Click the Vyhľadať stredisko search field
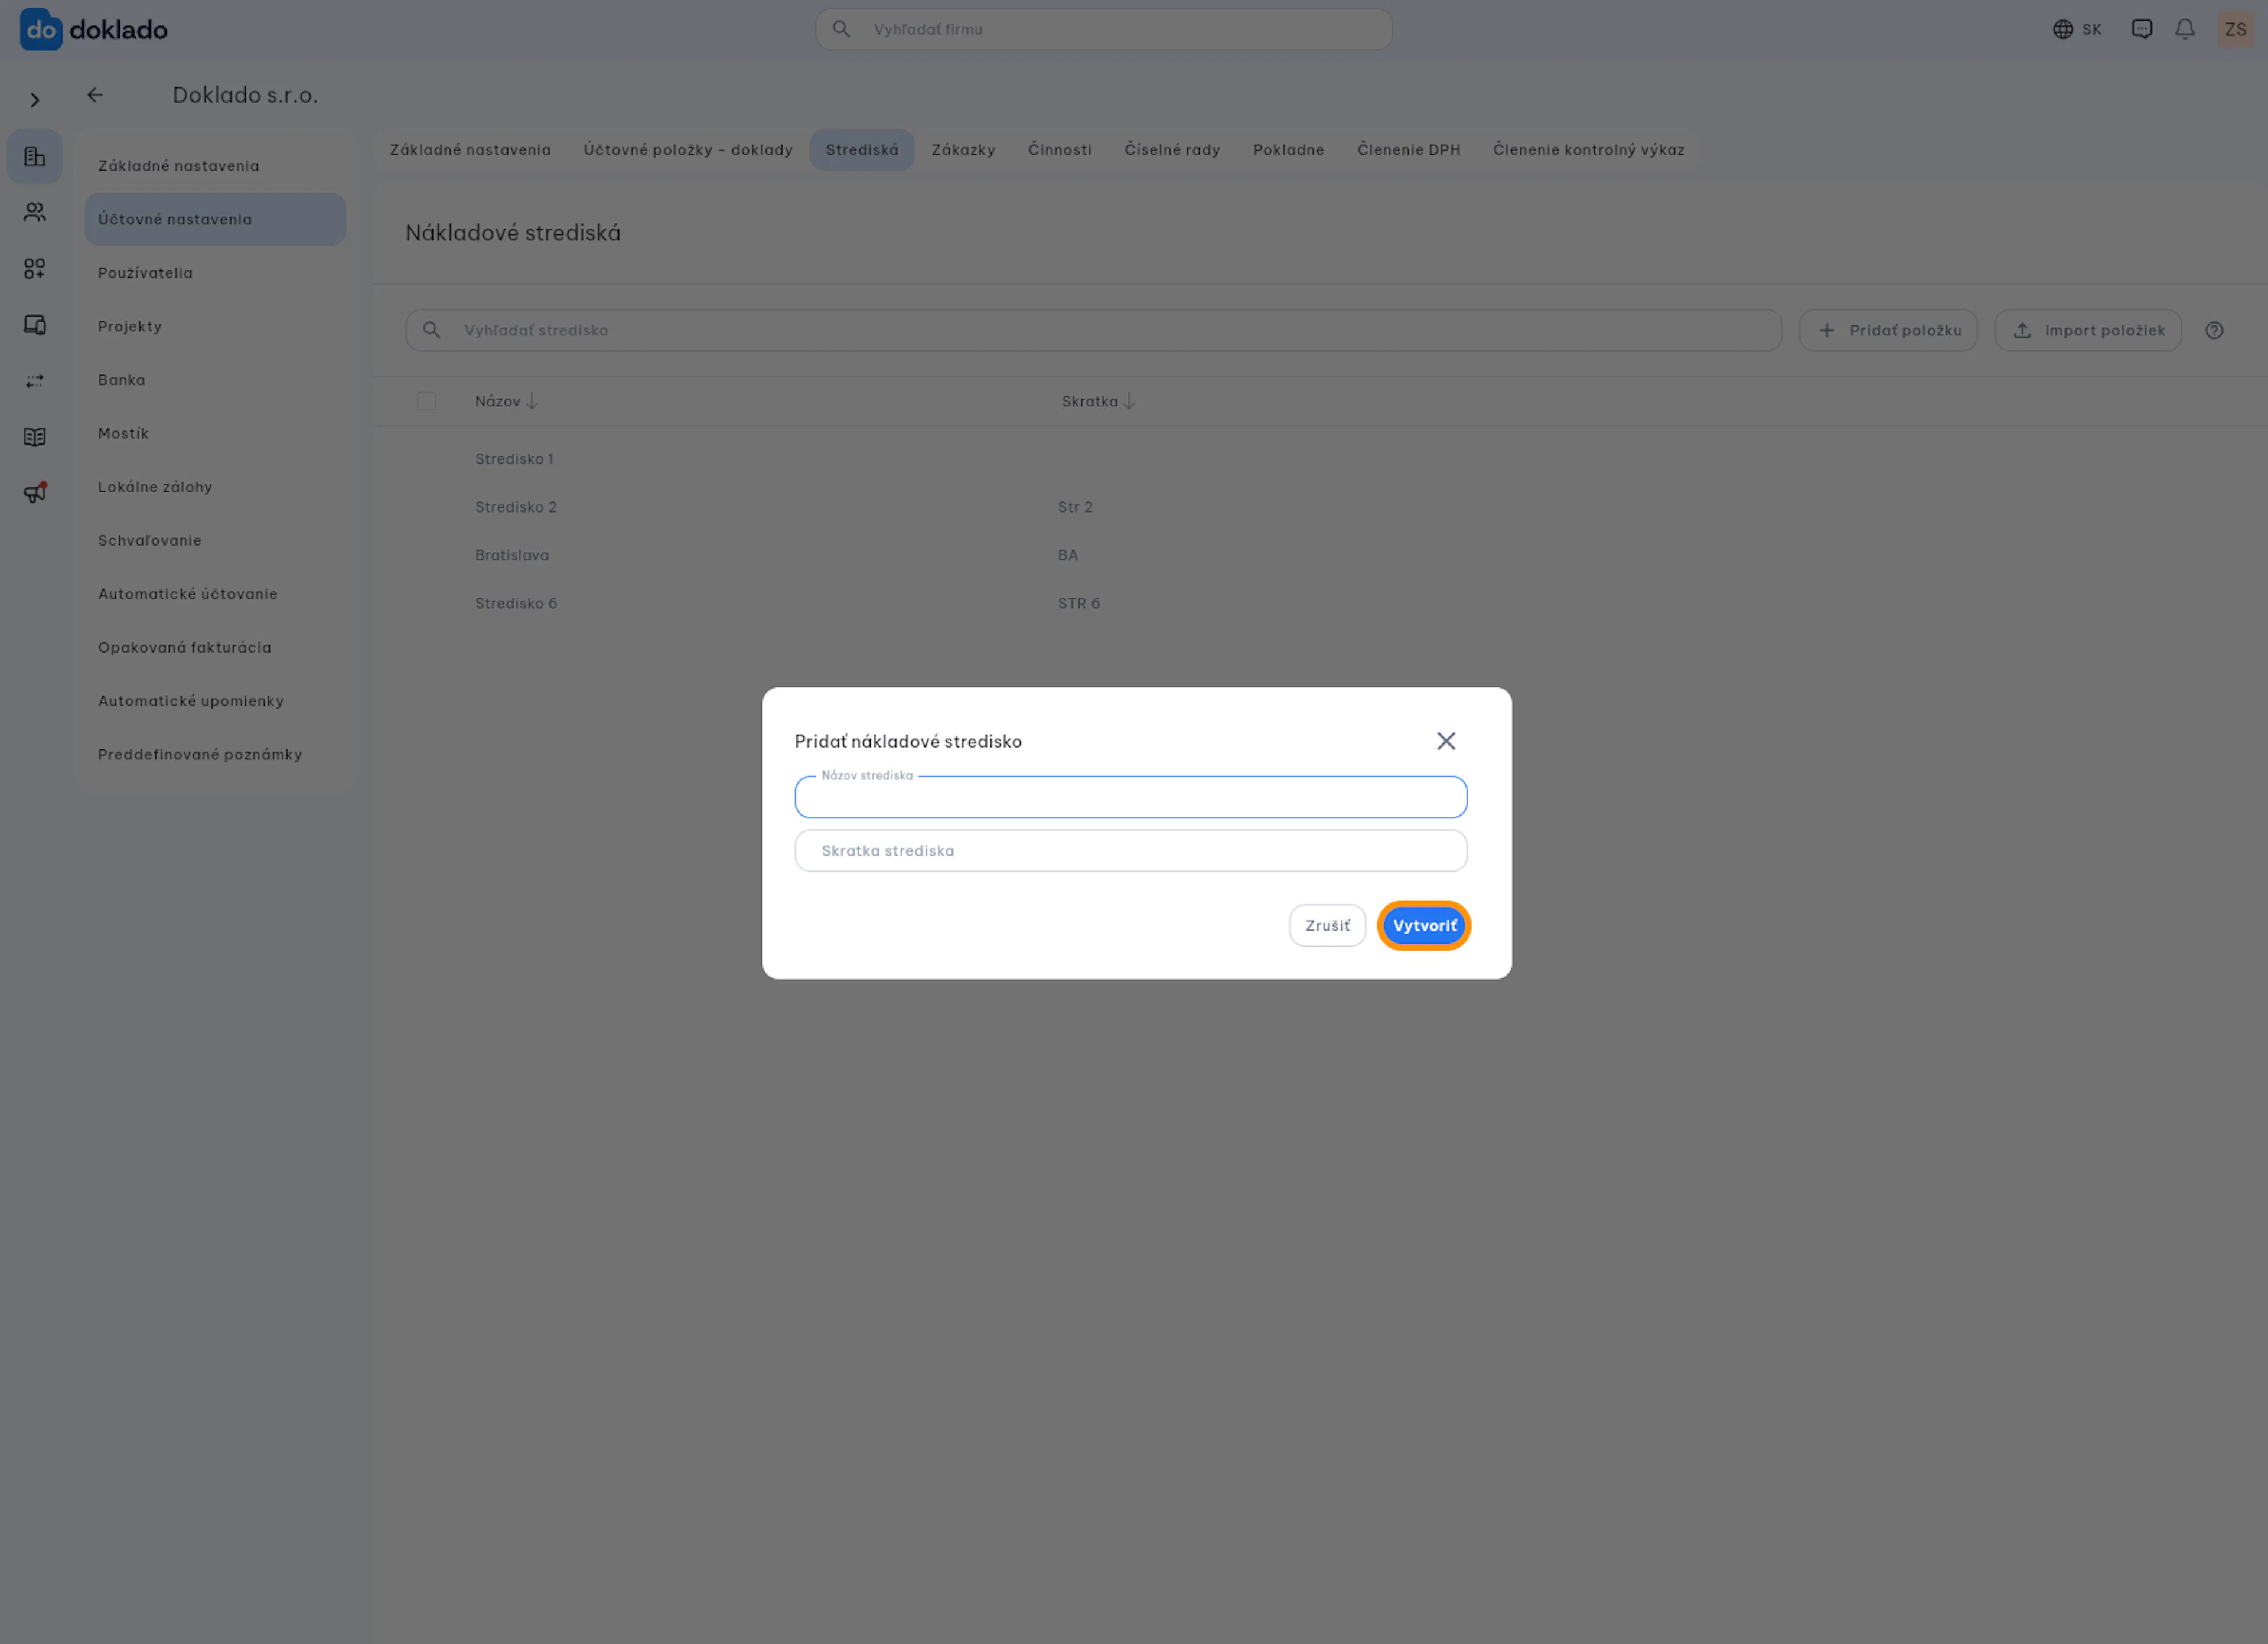The image size is (2268, 1644). [x=1093, y=330]
